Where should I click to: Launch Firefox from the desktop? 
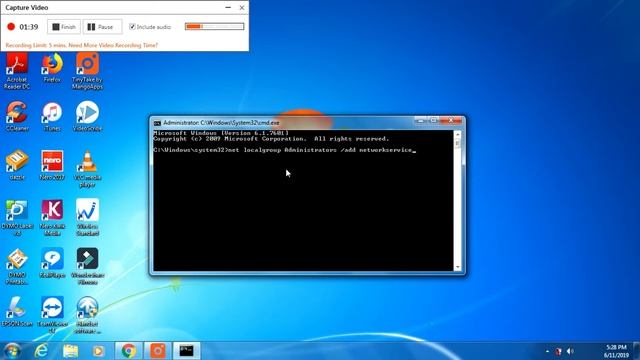point(52,68)
